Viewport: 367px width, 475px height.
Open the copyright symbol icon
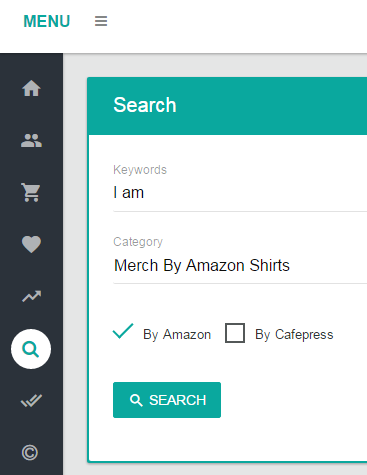click(x=30, y=453)
